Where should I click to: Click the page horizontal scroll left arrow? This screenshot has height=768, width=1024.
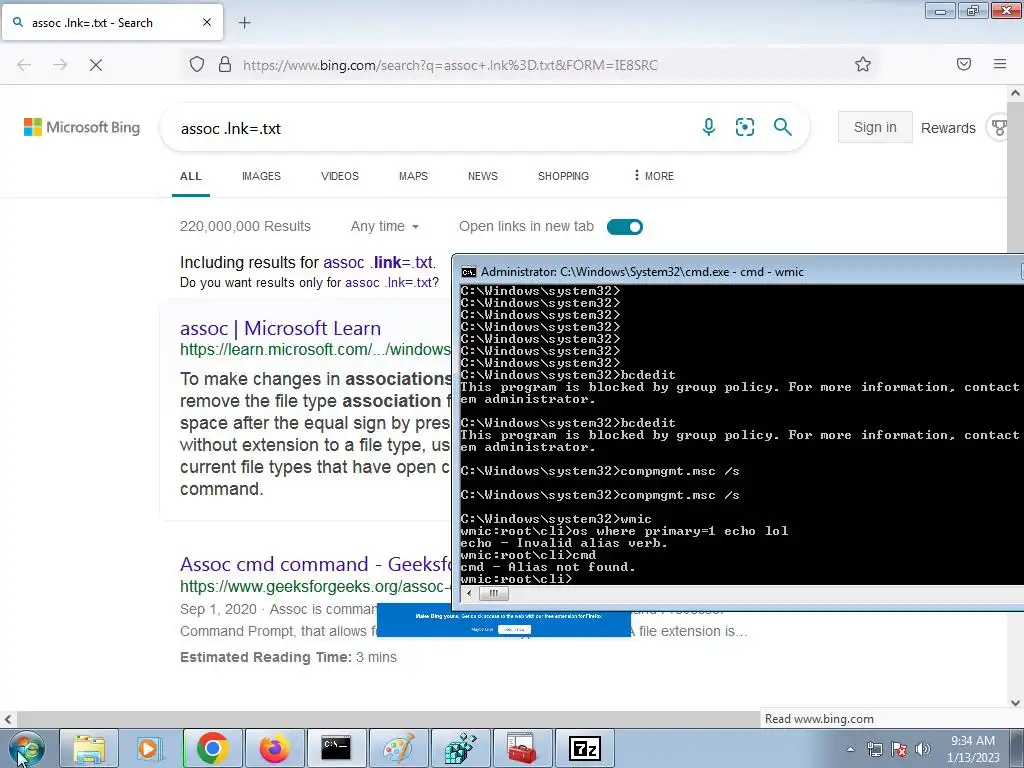pyautogui.click(x=8, y=719)
